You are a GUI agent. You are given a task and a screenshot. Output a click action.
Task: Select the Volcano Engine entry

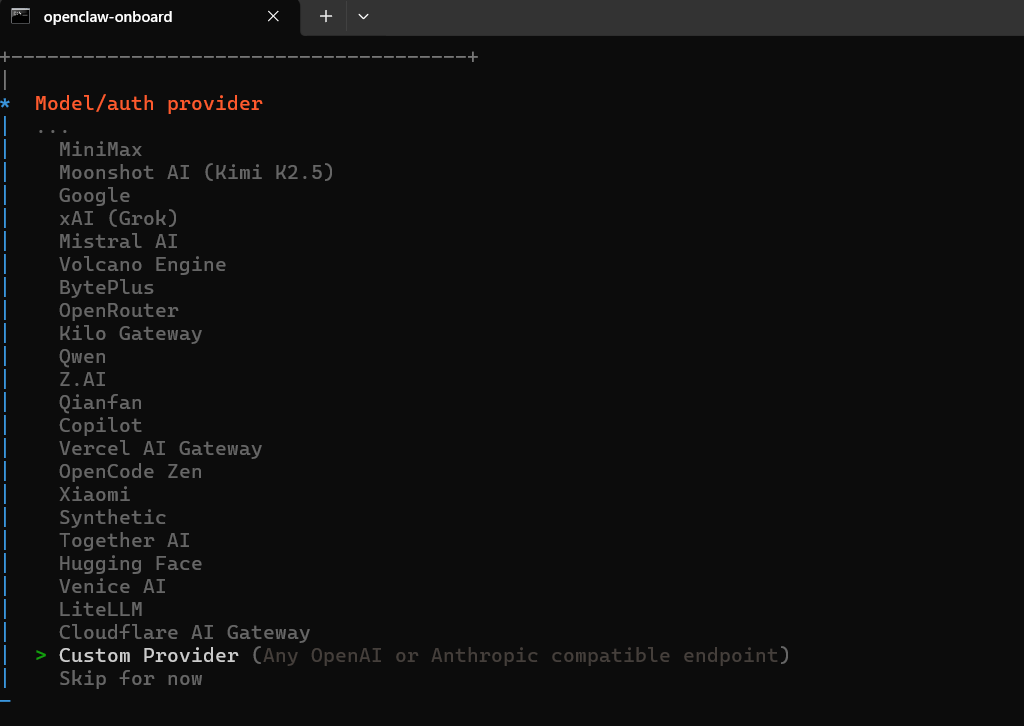[142, 264]
